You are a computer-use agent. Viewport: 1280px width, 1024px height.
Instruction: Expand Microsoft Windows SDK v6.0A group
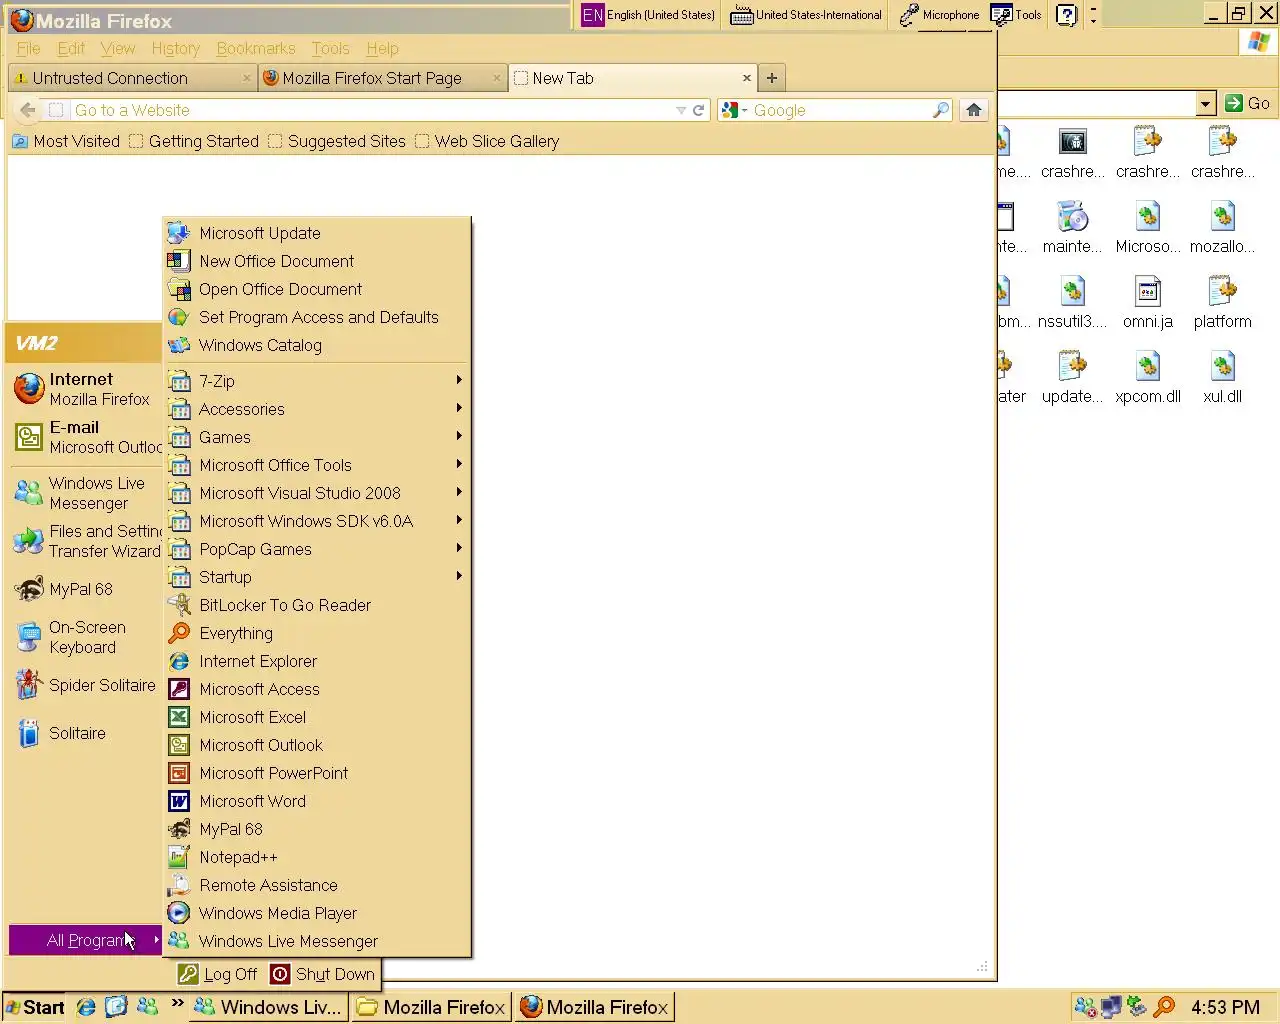(316, 521)
